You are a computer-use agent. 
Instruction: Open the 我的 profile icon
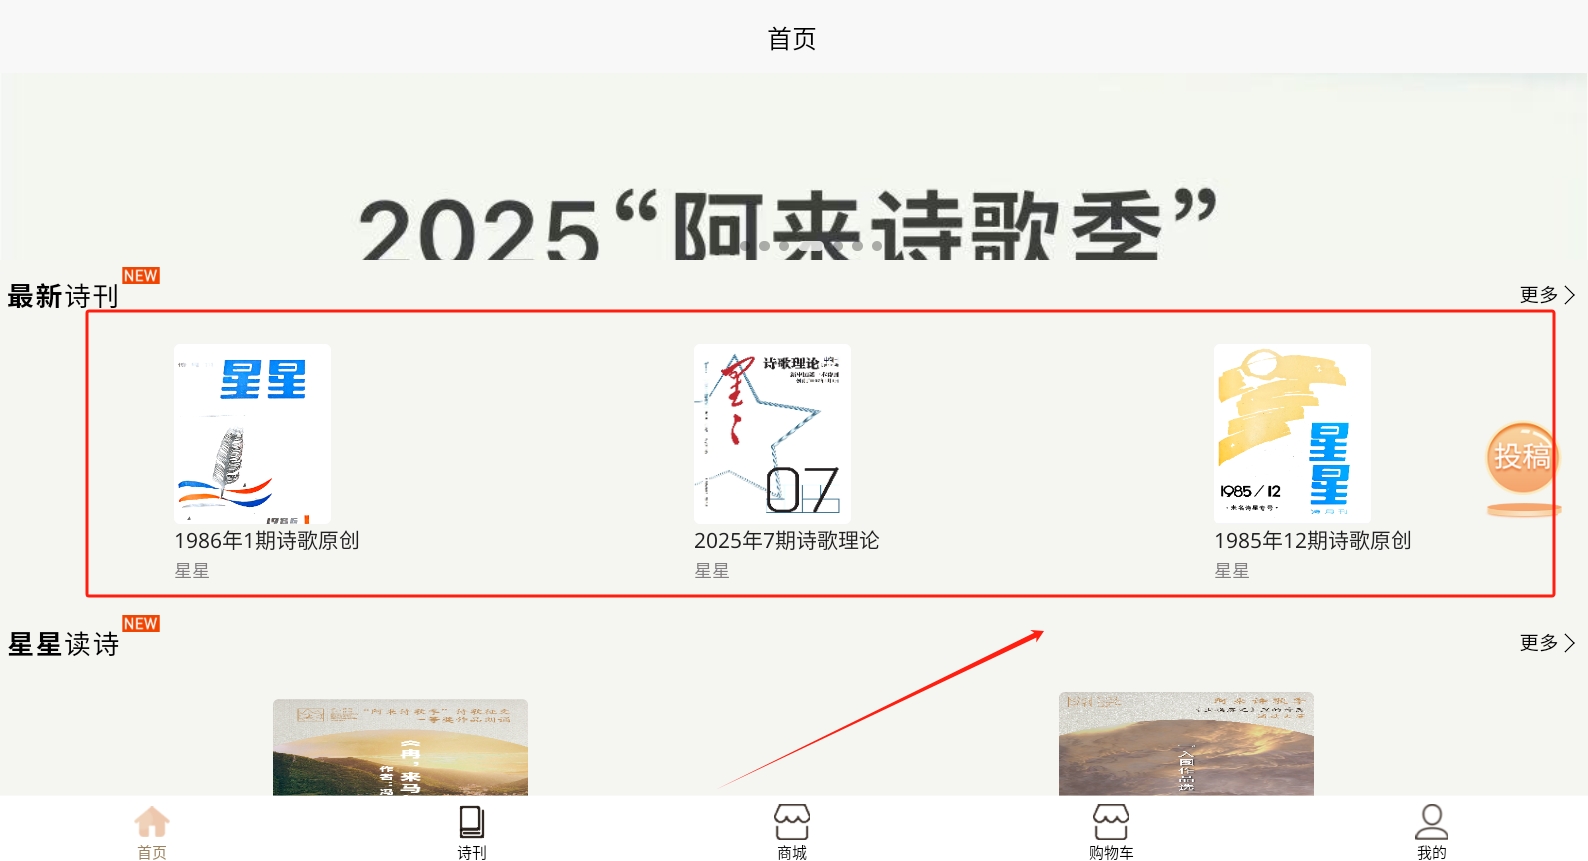(1431, 822)
